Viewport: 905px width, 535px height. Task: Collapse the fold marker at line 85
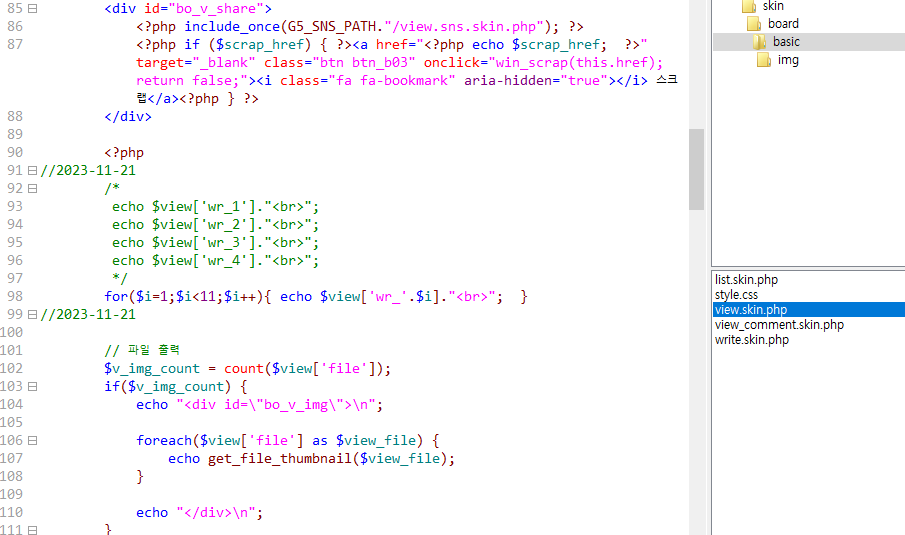pyautogui.click(x=33, y=9)
